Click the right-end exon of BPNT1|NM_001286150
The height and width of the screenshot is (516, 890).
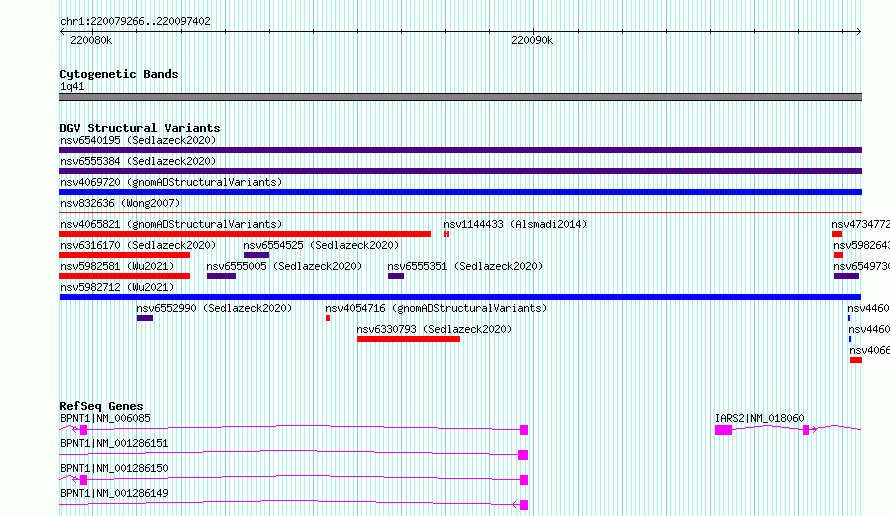(x=524, y=480)
